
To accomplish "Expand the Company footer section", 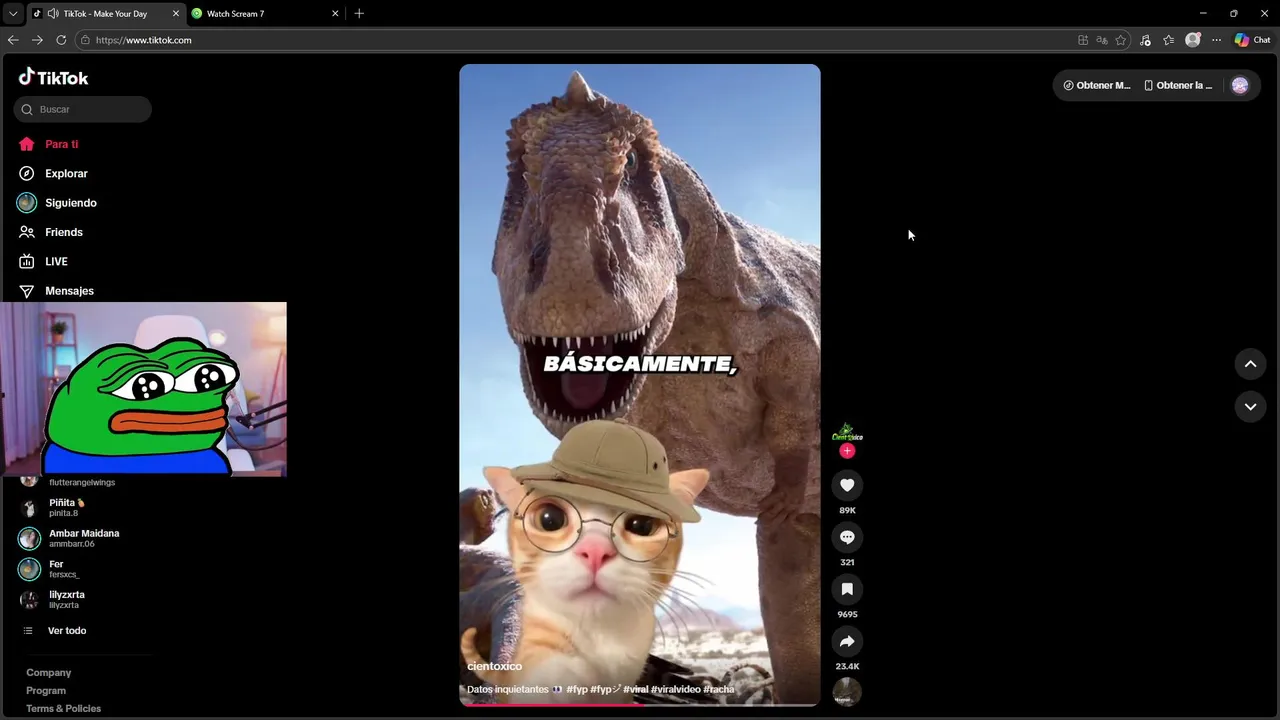I will tap(49, 673).
